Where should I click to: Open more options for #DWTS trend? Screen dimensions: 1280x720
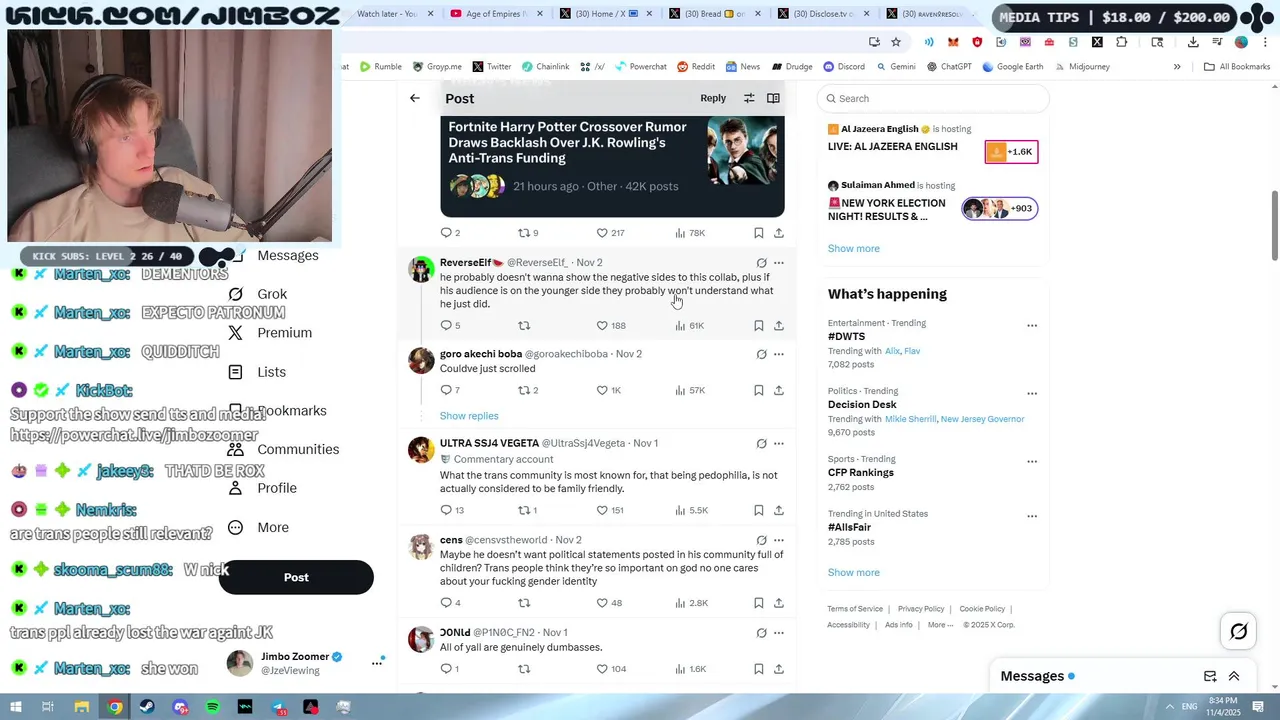(x=1032, y=325)
